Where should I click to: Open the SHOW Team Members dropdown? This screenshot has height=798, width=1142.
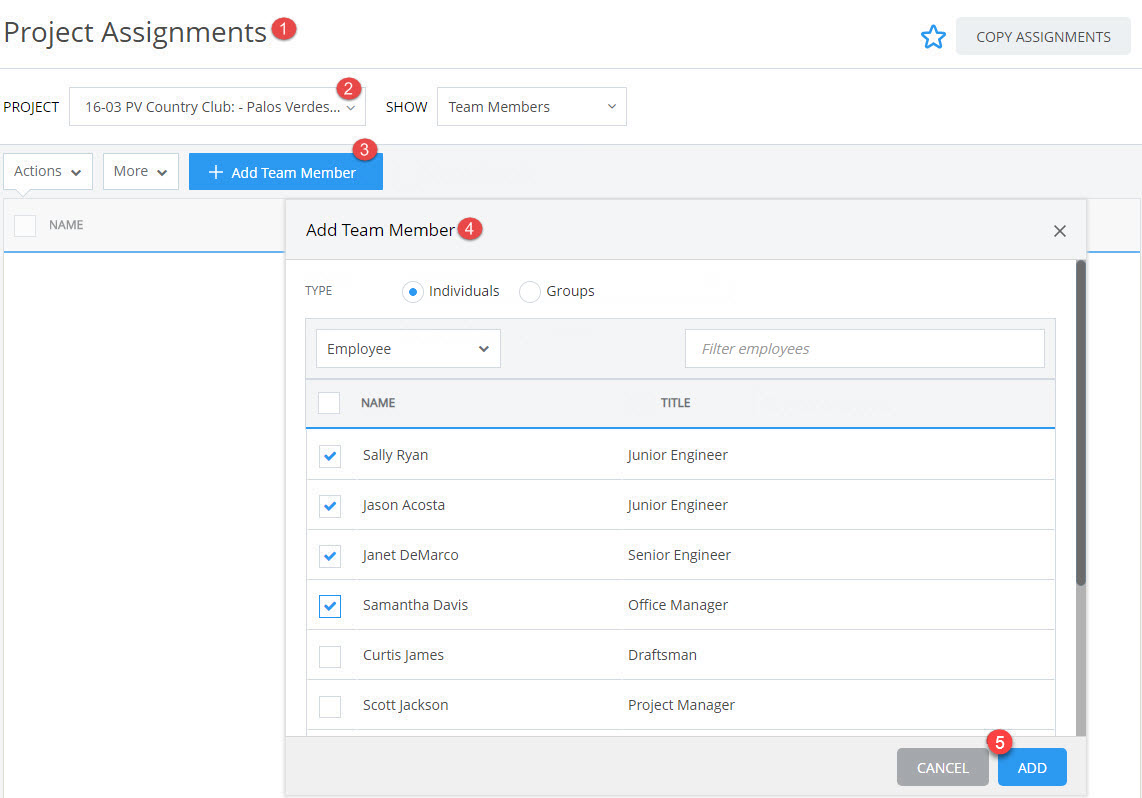click(531, 106)
